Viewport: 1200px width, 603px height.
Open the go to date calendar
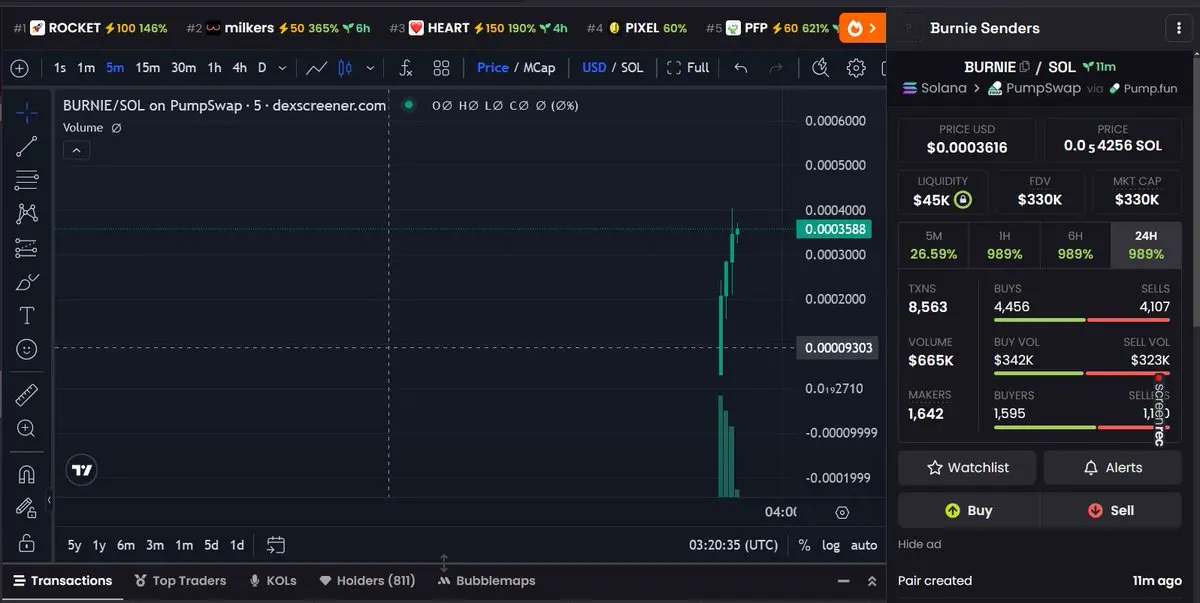276,545
